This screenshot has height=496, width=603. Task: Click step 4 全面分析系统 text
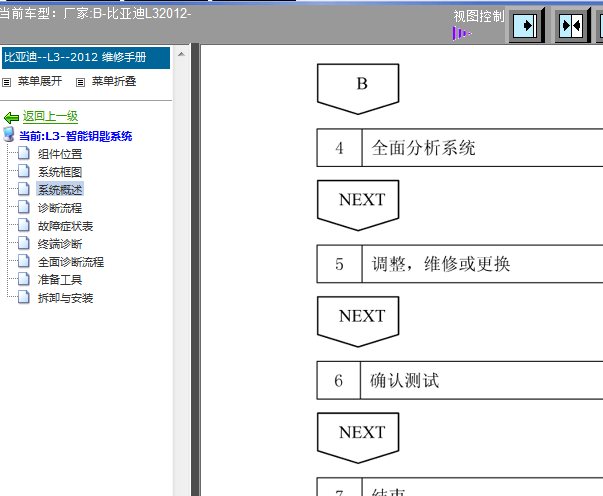point(423,148)
